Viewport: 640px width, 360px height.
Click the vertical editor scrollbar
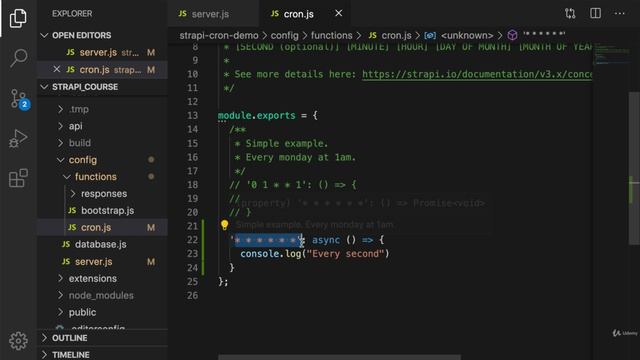coord(634,168)
